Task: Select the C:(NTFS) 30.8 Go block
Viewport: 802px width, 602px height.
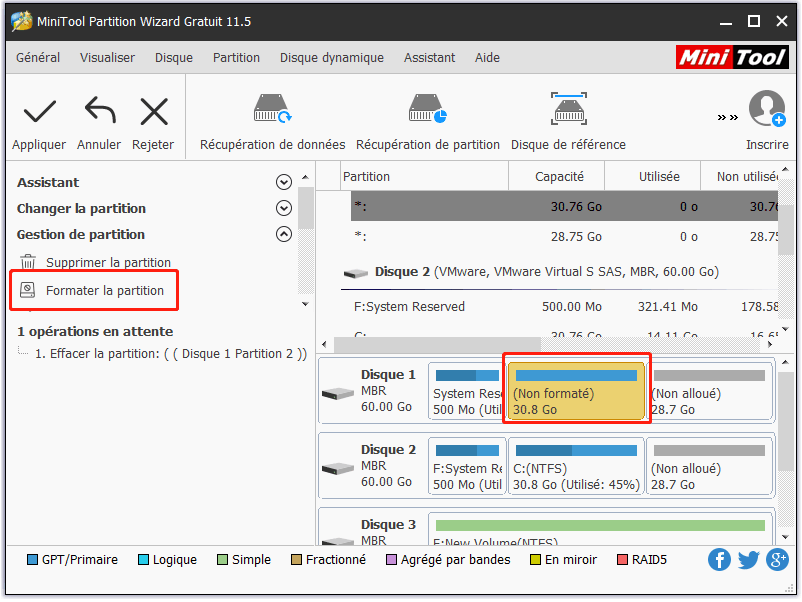Action: 576,466
